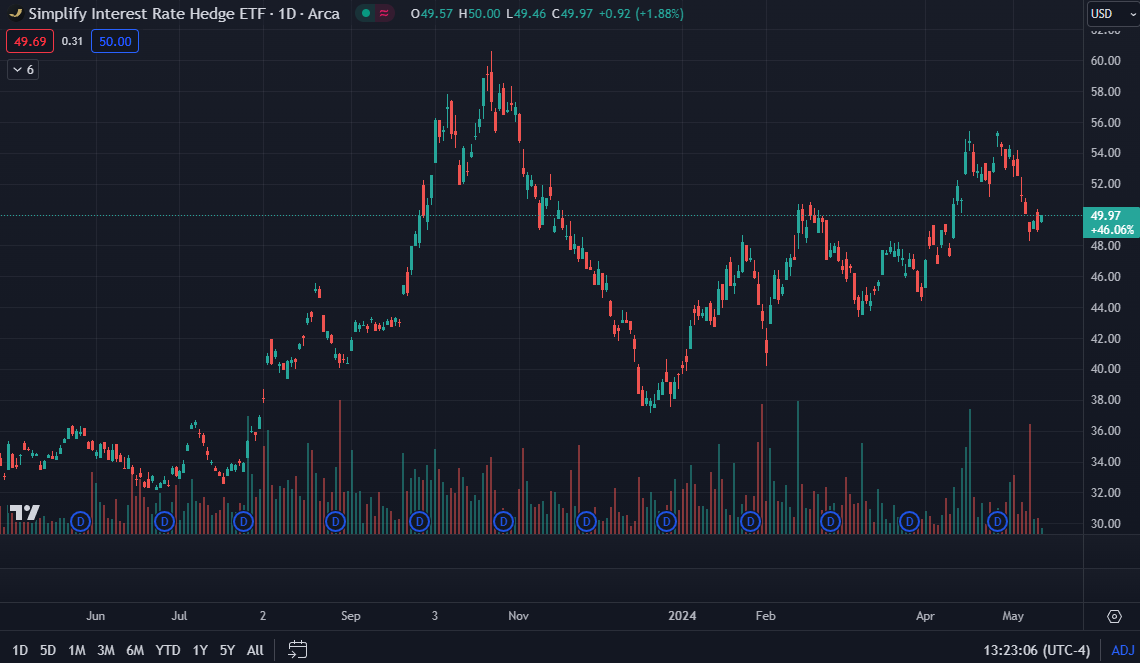Click the dividend marker just before Sep

pos(335,521)
